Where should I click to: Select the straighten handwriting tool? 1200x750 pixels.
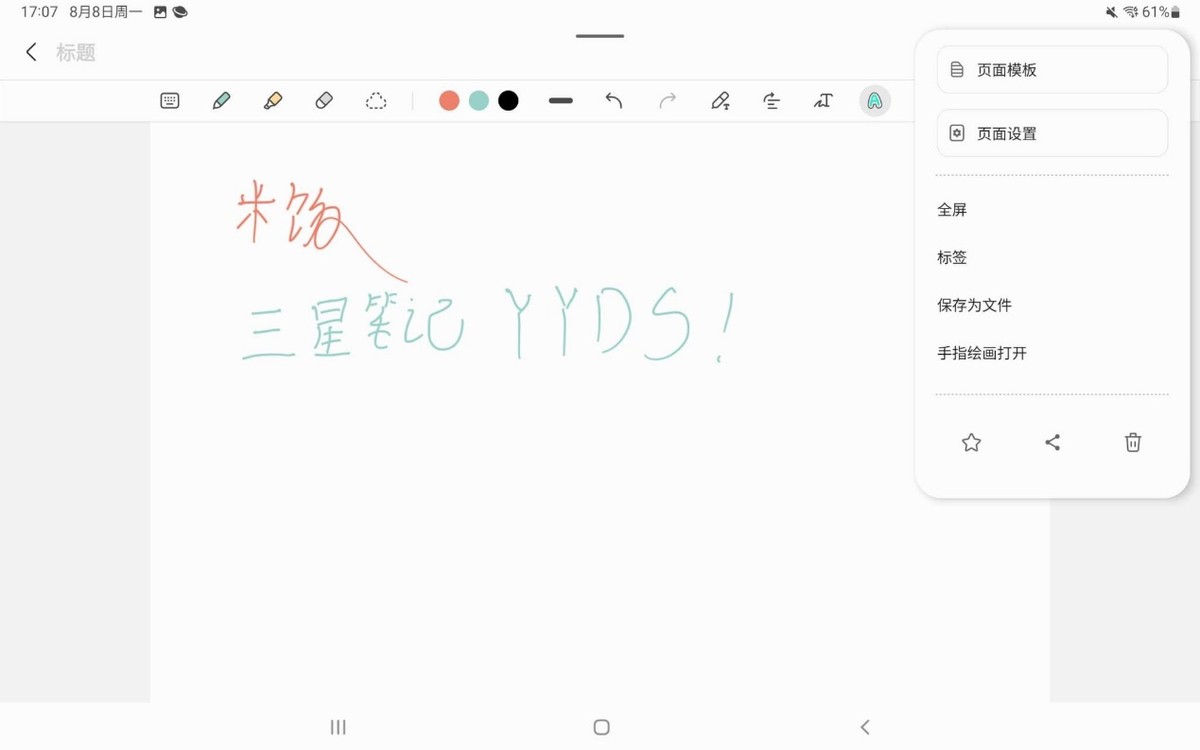point(771,100)
